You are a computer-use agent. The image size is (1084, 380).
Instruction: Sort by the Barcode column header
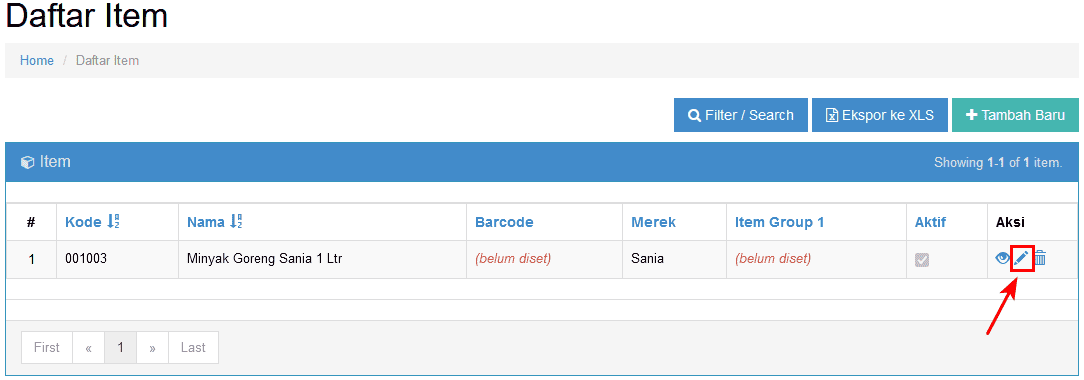(x=504, y=222)
